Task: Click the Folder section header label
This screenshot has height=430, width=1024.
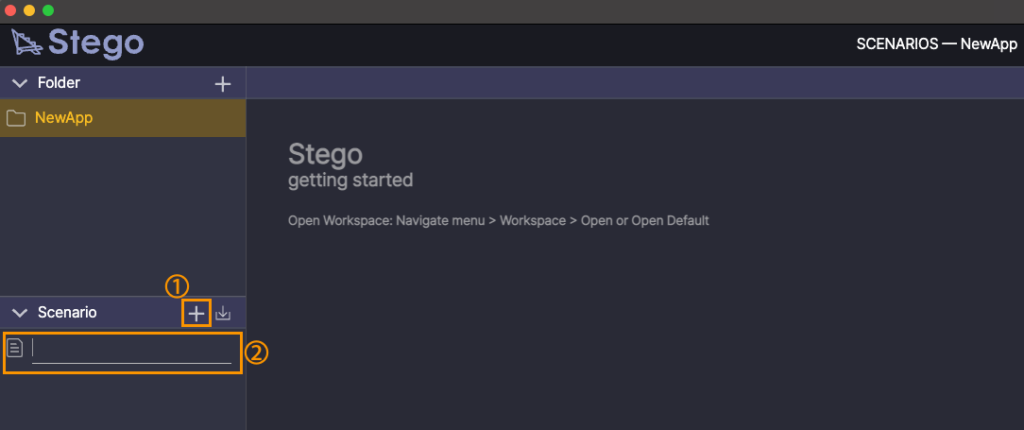Action: 59,83
